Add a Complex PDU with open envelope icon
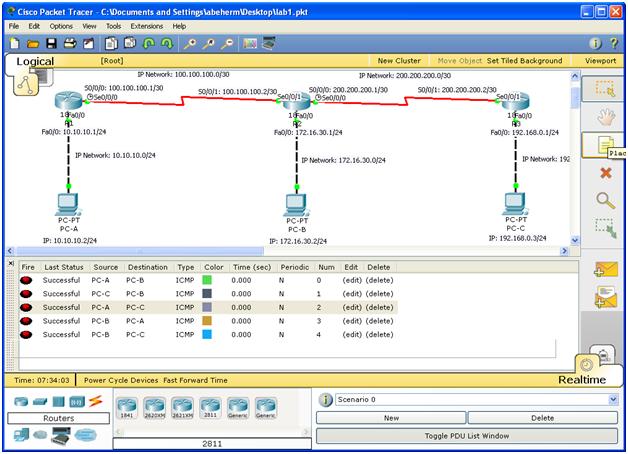 tap(606, 297)
